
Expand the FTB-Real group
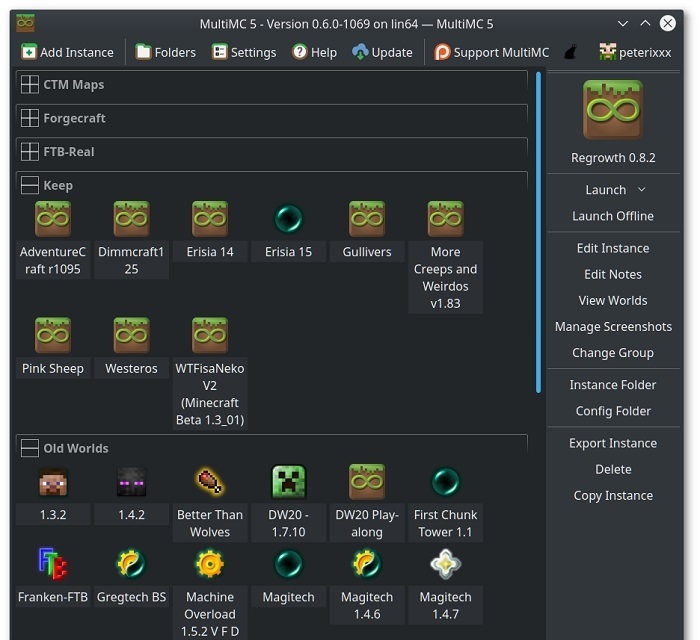click(30, 152)
